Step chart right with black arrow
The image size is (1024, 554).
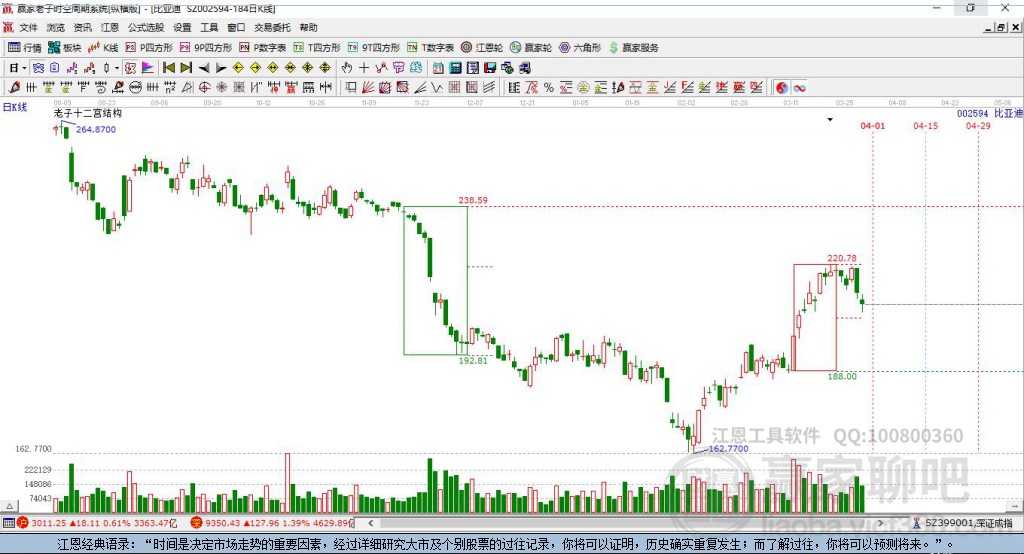point(221,68)
